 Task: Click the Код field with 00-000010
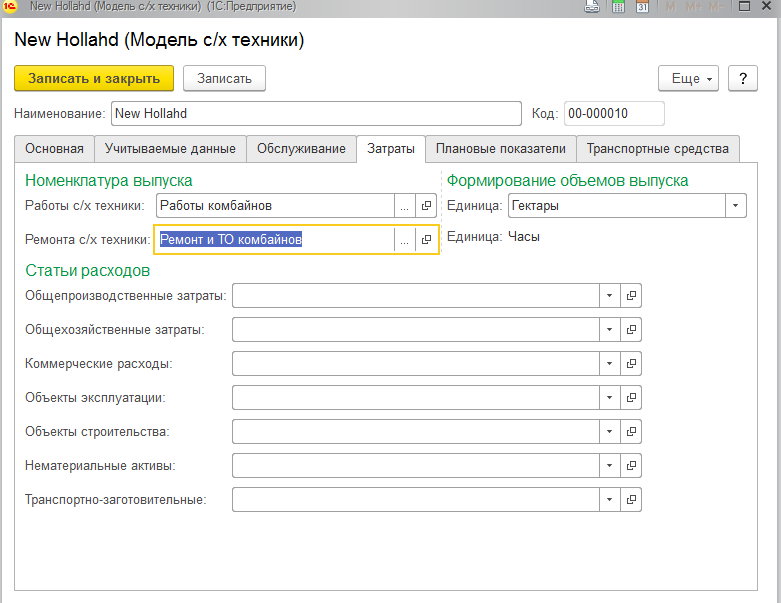(614, 114)
